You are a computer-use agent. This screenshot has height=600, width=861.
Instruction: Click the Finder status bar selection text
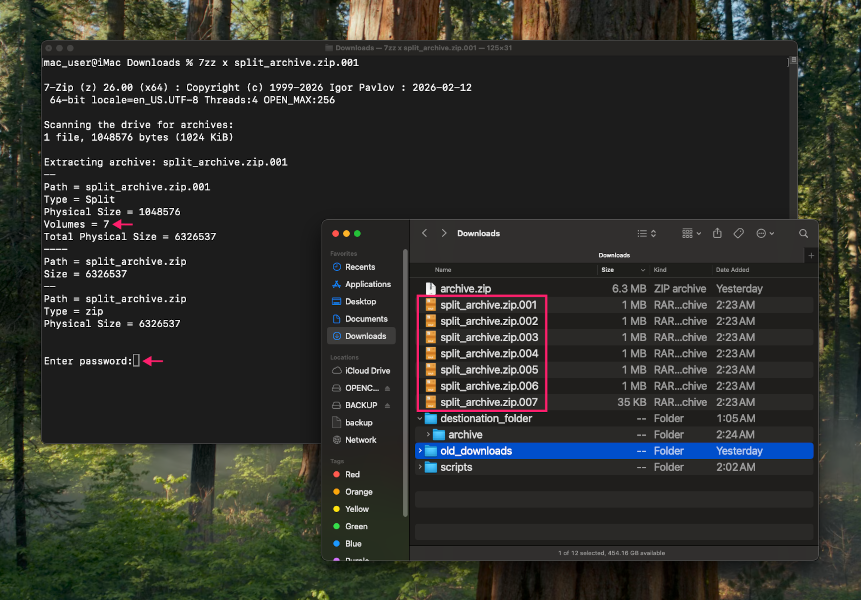(x=611, y=553)
